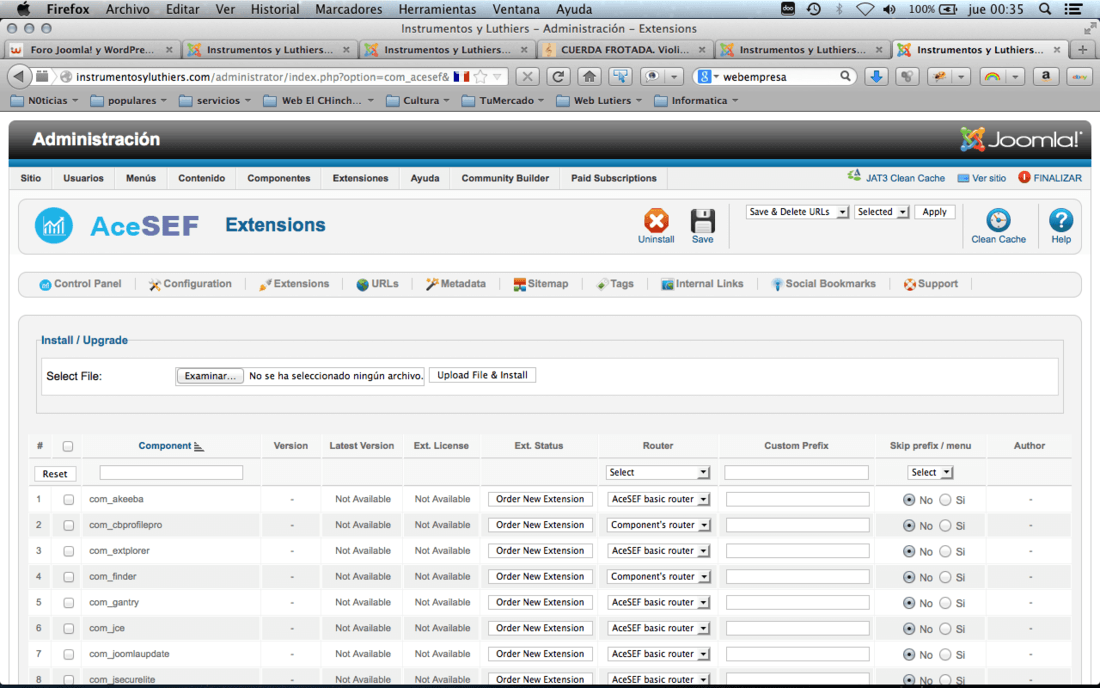1100x688 pixels.
Task: Click the Firefox back arrow button
Action: tap(19, 76)
